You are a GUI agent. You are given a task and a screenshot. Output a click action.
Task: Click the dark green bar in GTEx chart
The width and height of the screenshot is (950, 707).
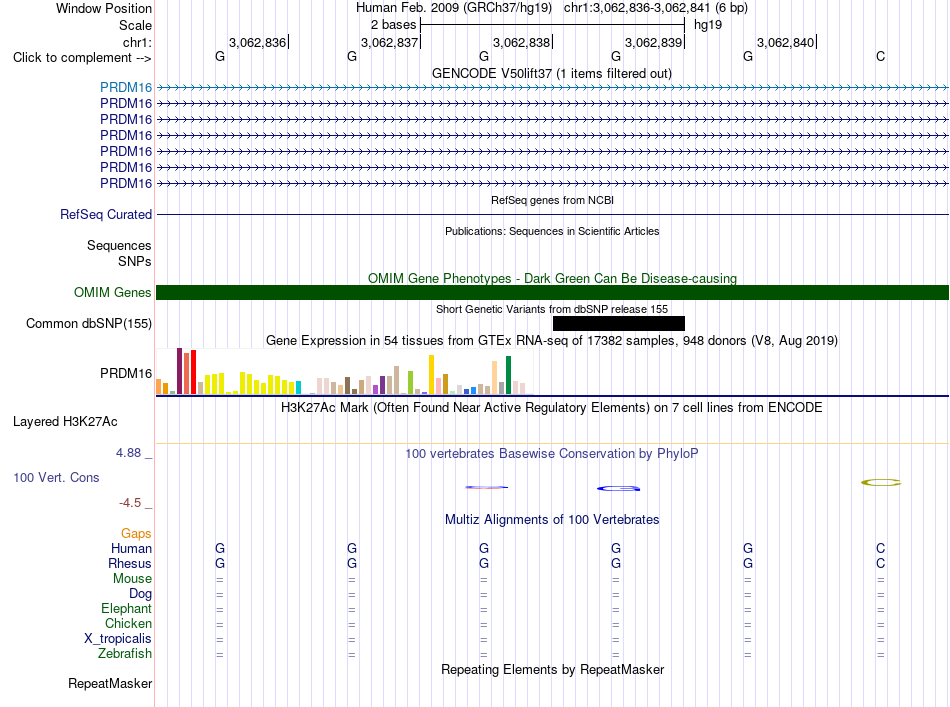click(x=508, y=375)
